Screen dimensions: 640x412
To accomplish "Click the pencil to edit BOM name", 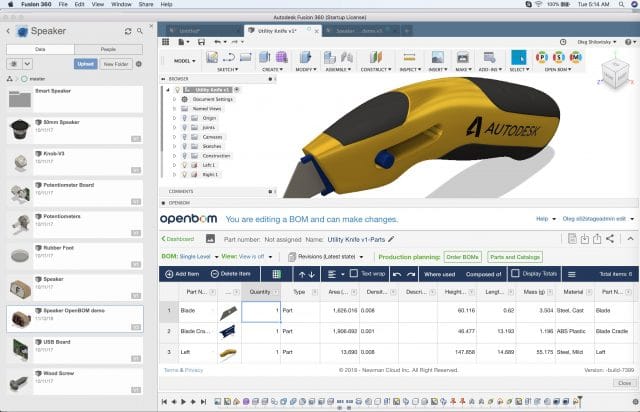I will [x=391, y=239].
